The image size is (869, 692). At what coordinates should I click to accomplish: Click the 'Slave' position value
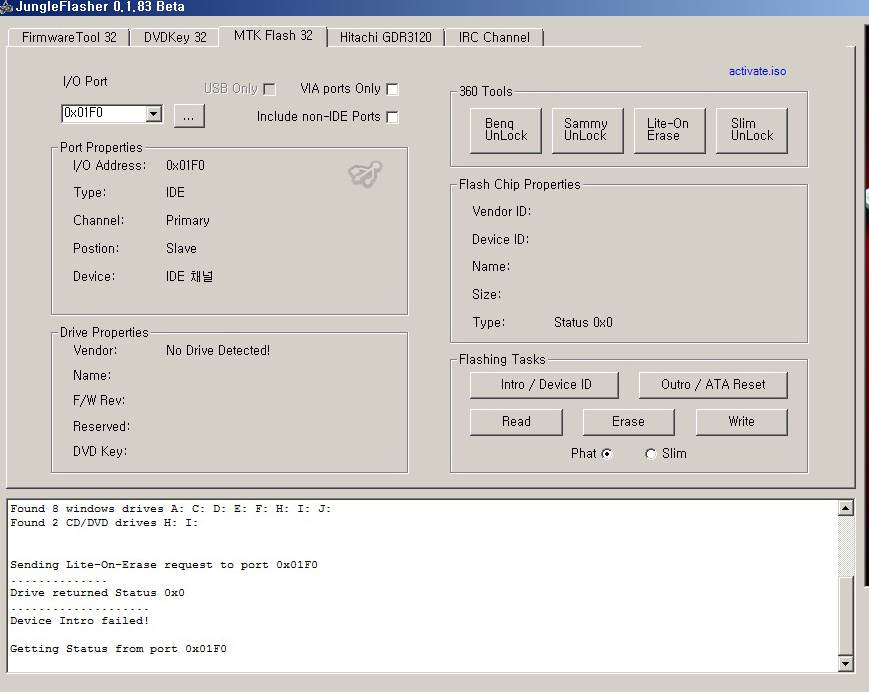click(x=181, y=249)
